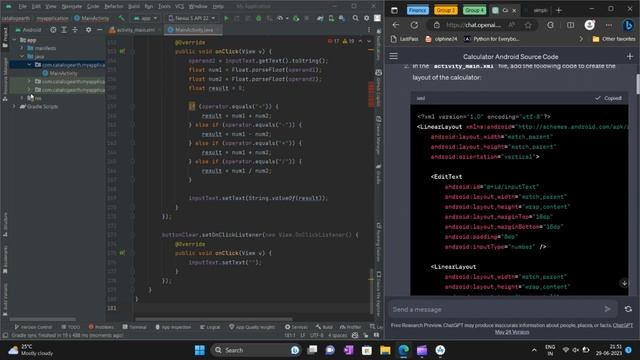Start new chat with plus icon in ChatGPT
The image size is (640, 360).
630,56
